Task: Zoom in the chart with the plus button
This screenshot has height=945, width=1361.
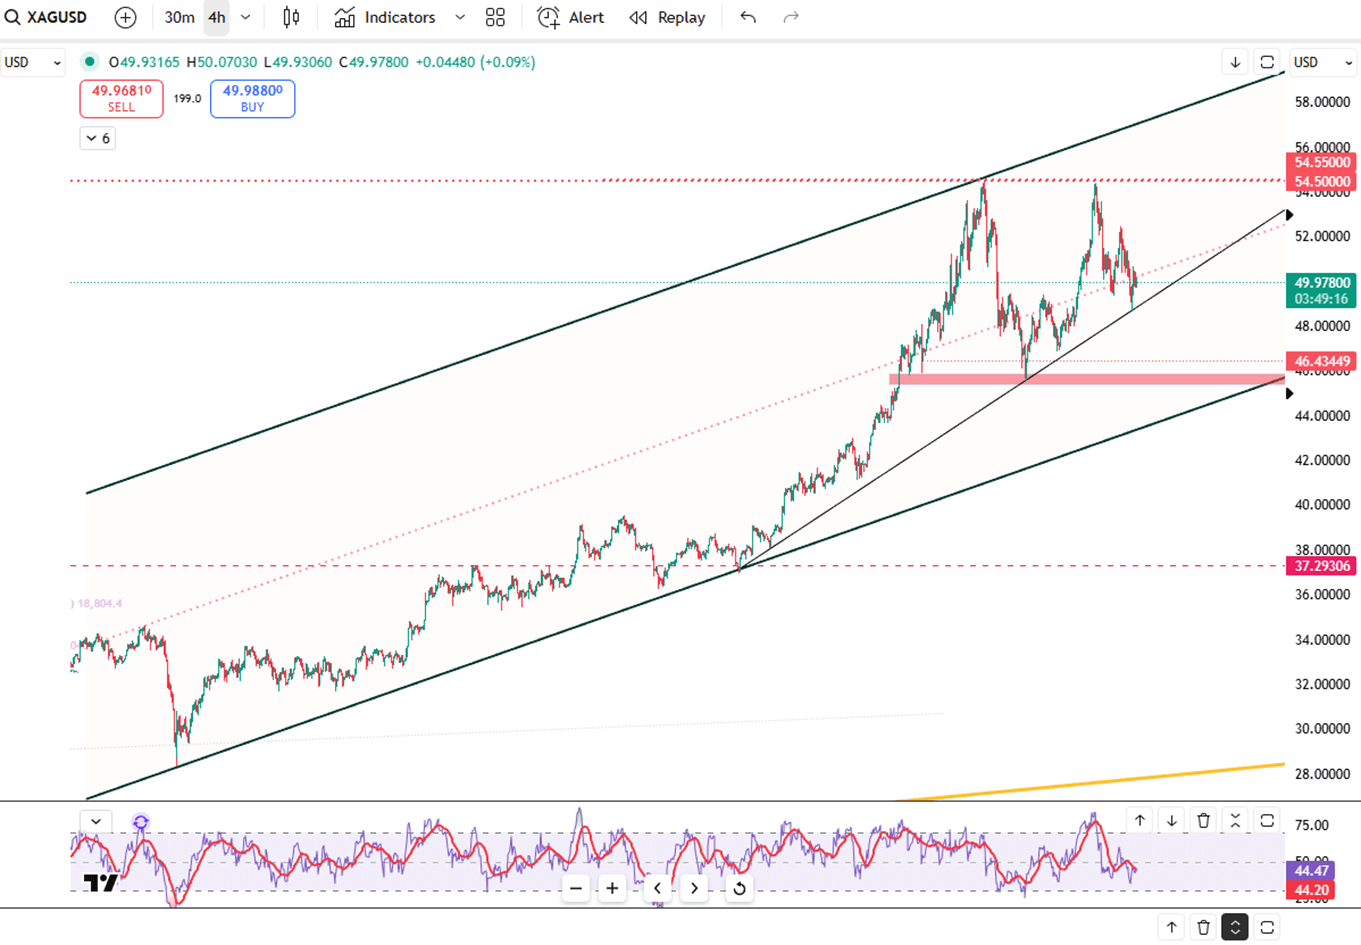Action: coord(612,888)
